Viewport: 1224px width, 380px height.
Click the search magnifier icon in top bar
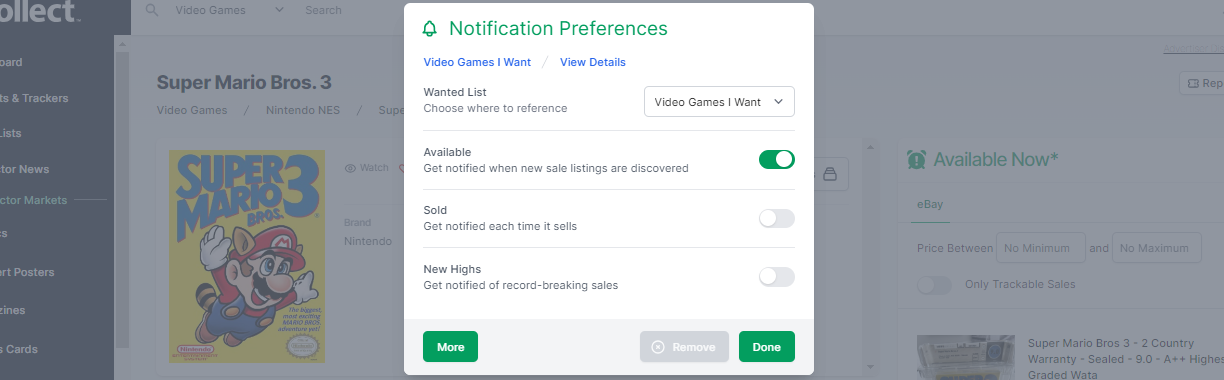152,10
